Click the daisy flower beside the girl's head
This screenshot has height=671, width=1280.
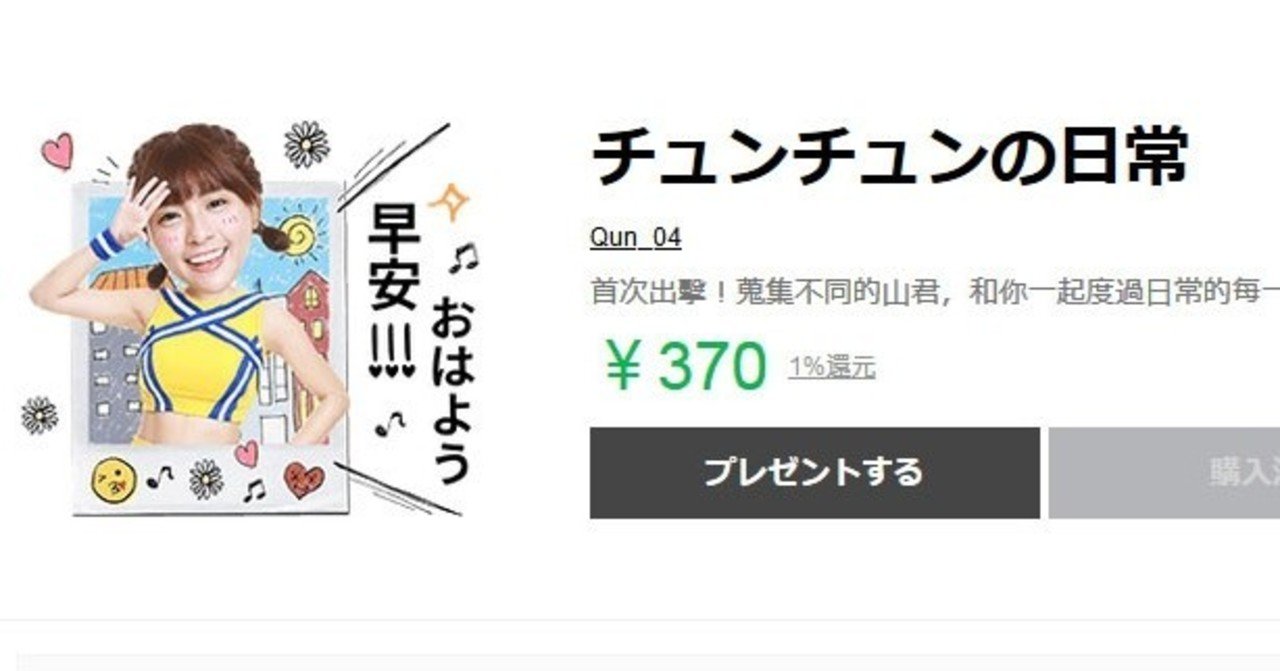[306, 144]
